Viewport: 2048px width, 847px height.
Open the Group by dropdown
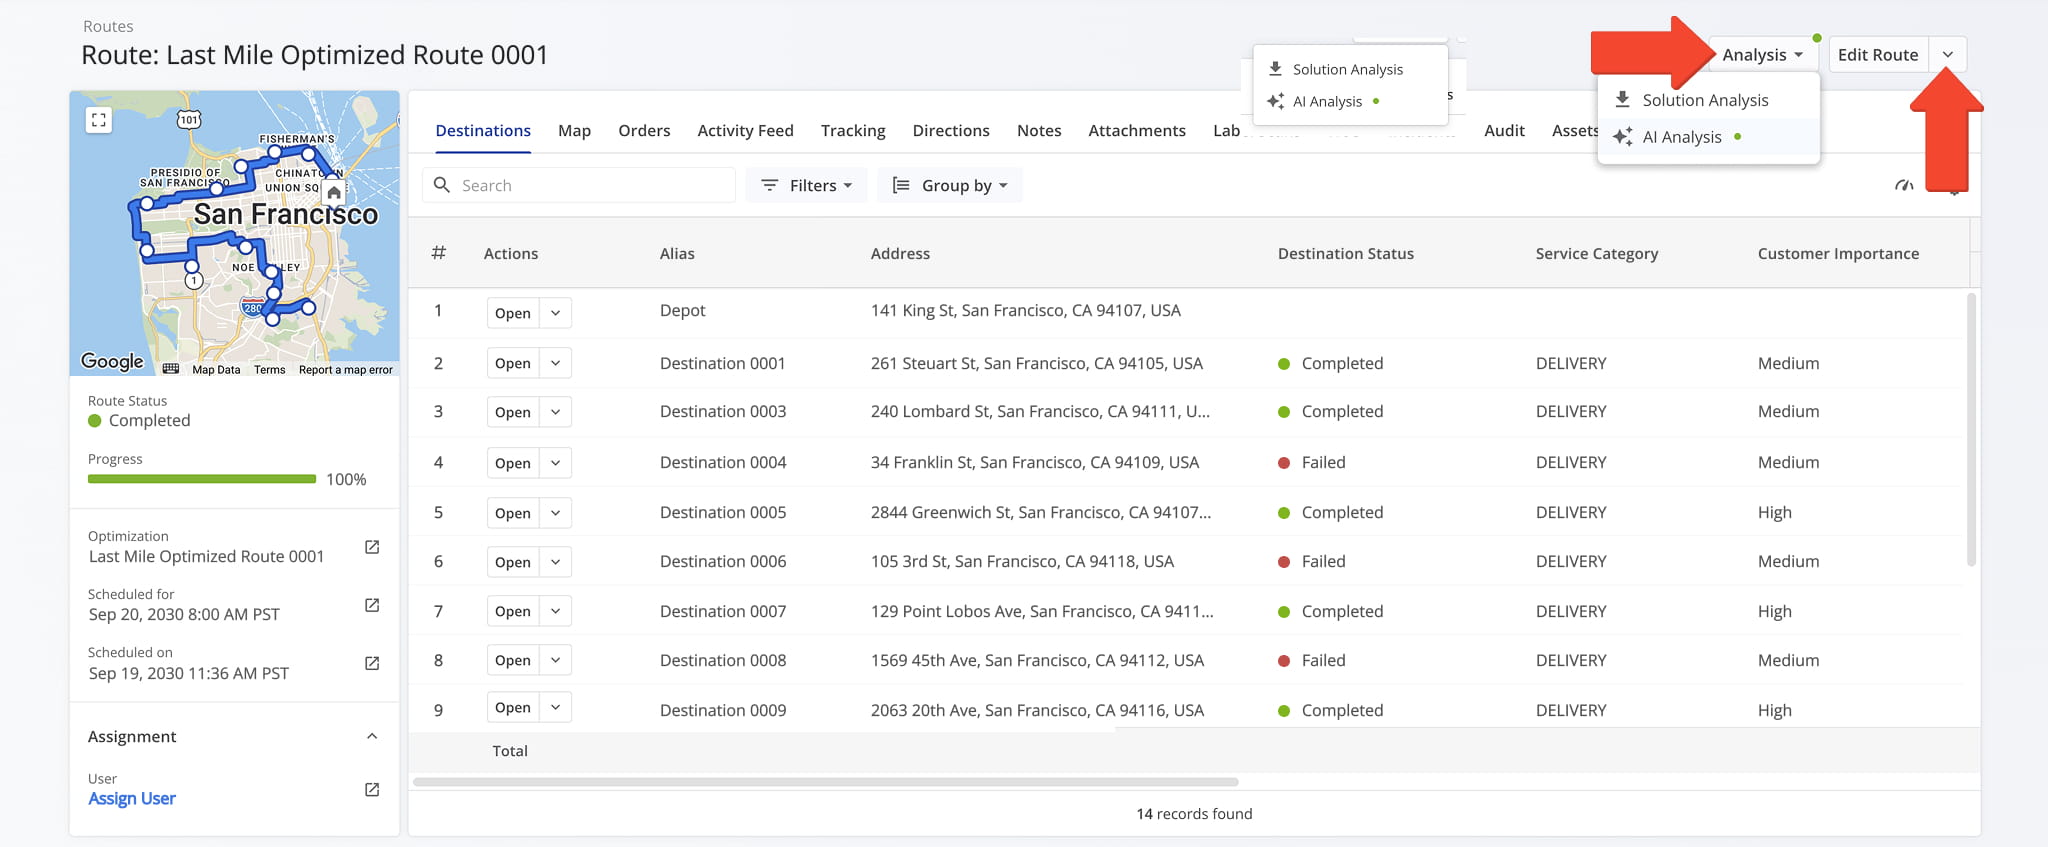950,185
